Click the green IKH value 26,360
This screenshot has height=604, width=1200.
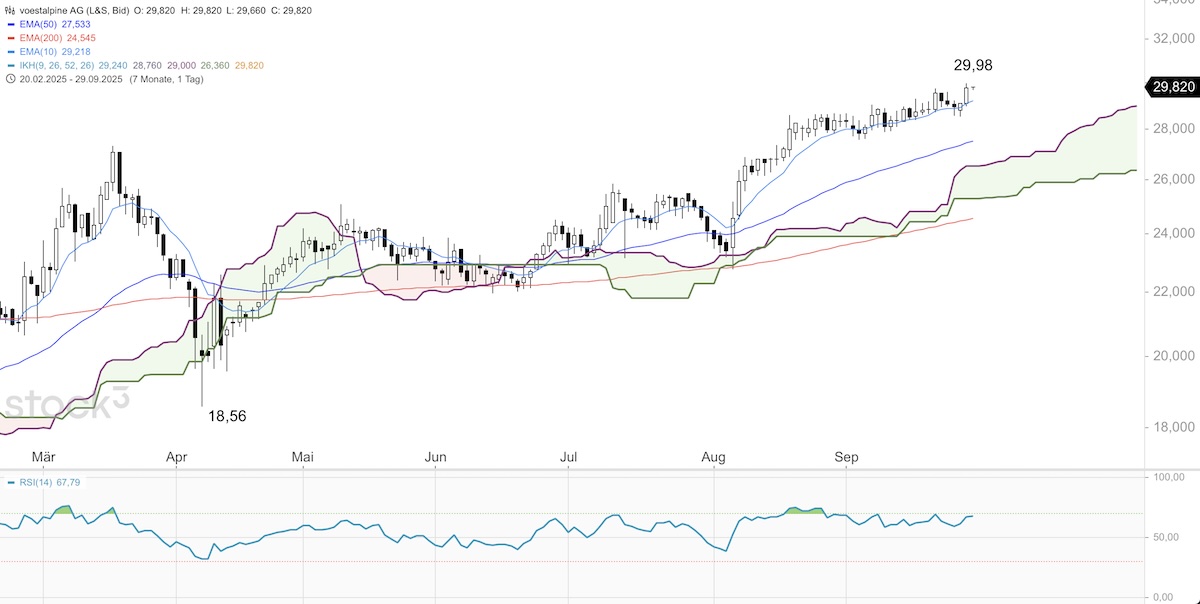(215, 65)
